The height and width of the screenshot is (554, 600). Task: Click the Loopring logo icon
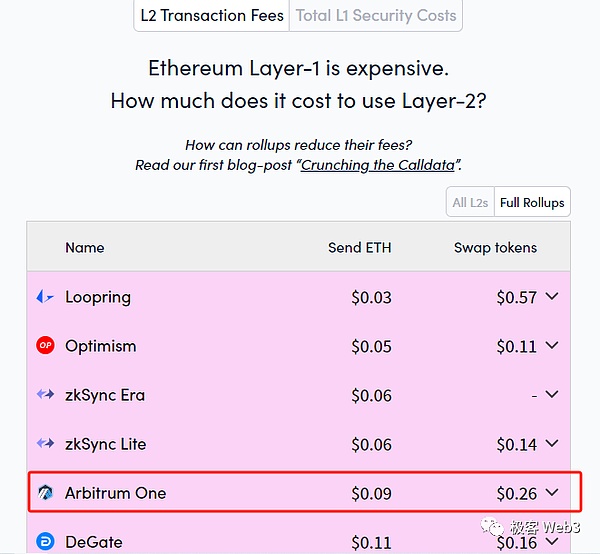(45, 297)
